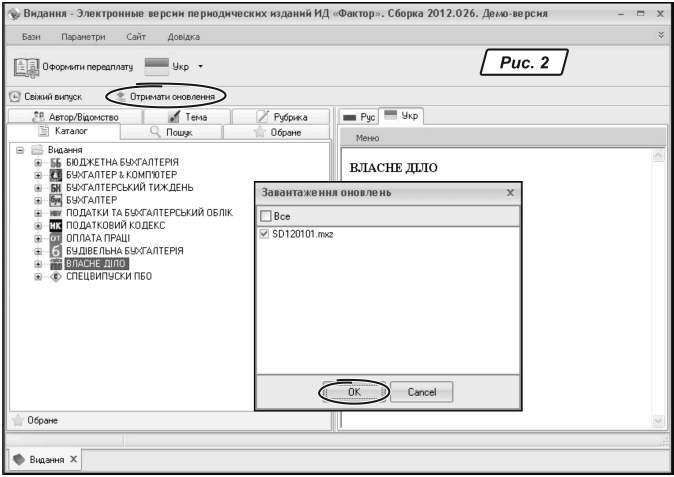This screenshot has width=674, height=477.
Task: Click Cancel in Завантаження оновлень dialog
Action: pos(421,393)
